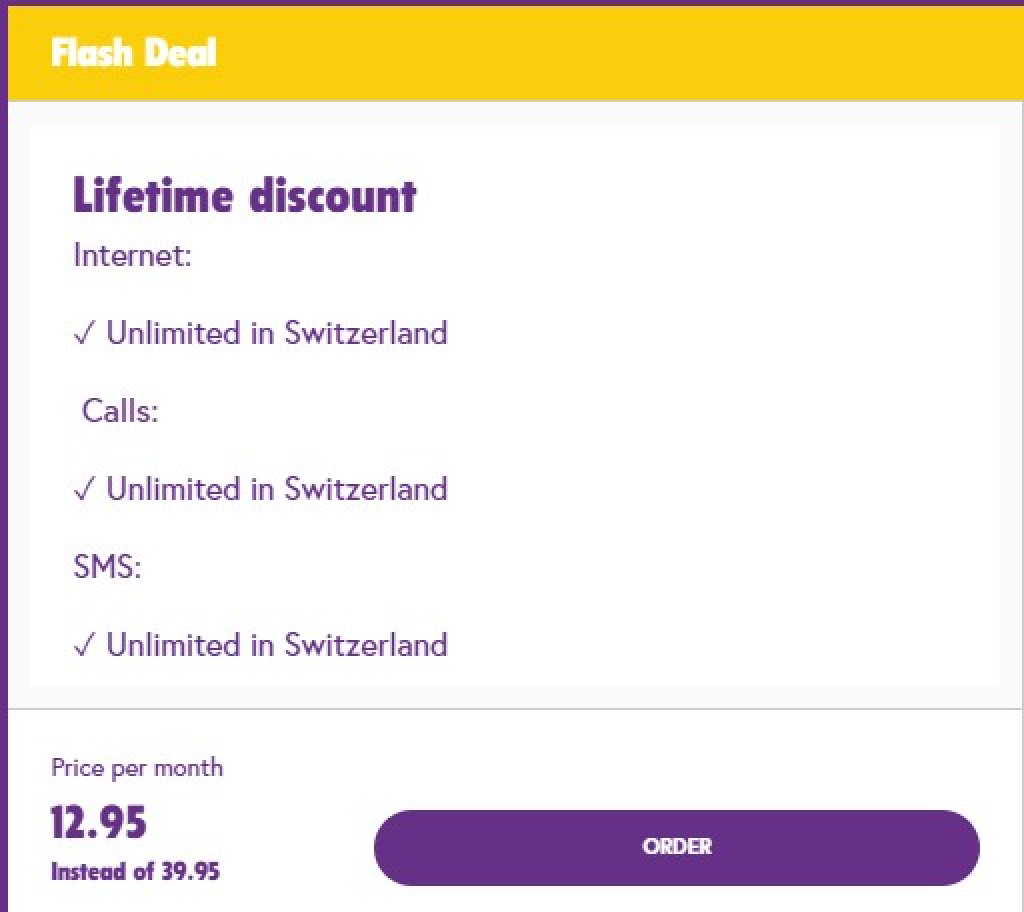Image resolution: width=1024 pixels, height=912 pixels.
Task: Click the Price per month label
Action: point(137,768)
